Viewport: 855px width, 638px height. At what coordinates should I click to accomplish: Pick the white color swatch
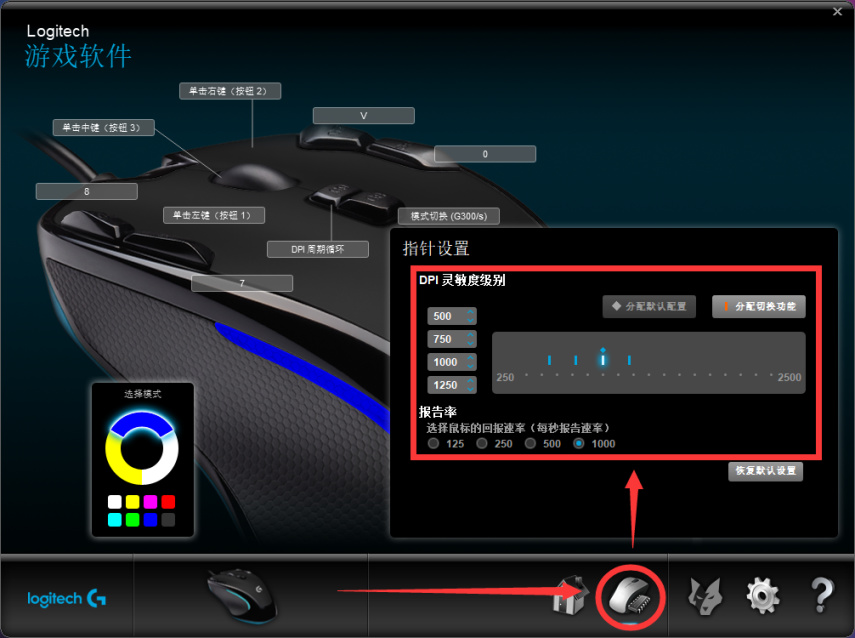click(x=115, y=502)
